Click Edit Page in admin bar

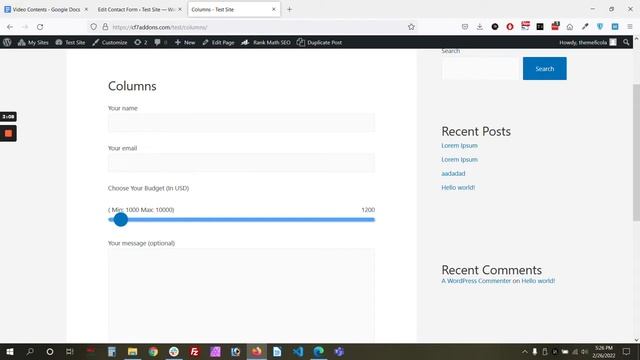pos(218,42)
